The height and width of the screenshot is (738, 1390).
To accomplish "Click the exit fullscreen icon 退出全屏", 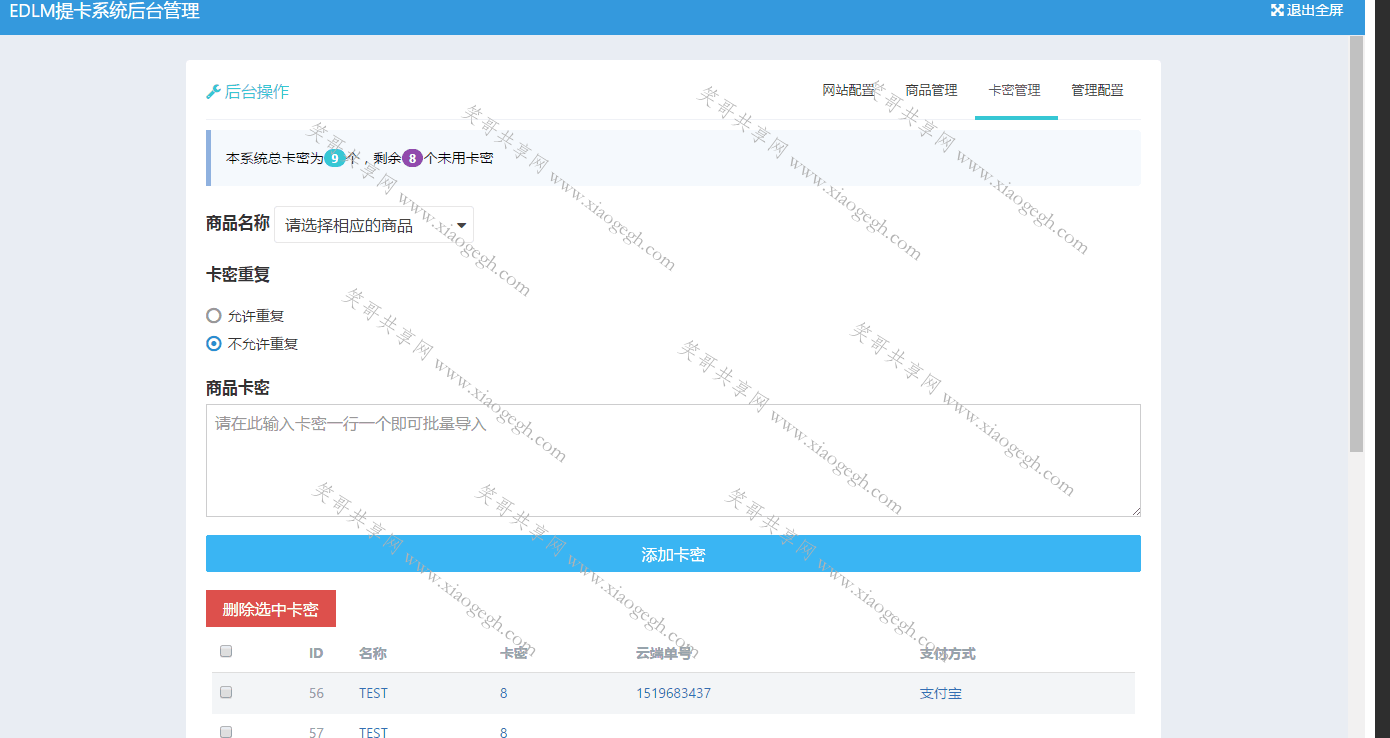I will [x=1277, y=10].
